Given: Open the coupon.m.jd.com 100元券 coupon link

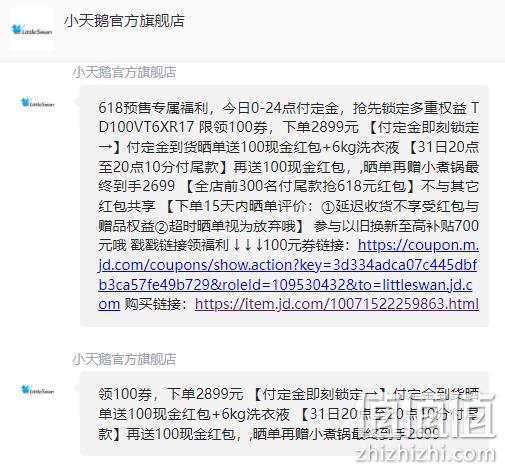Looking at the screenshot, I should tap(289, 275).
